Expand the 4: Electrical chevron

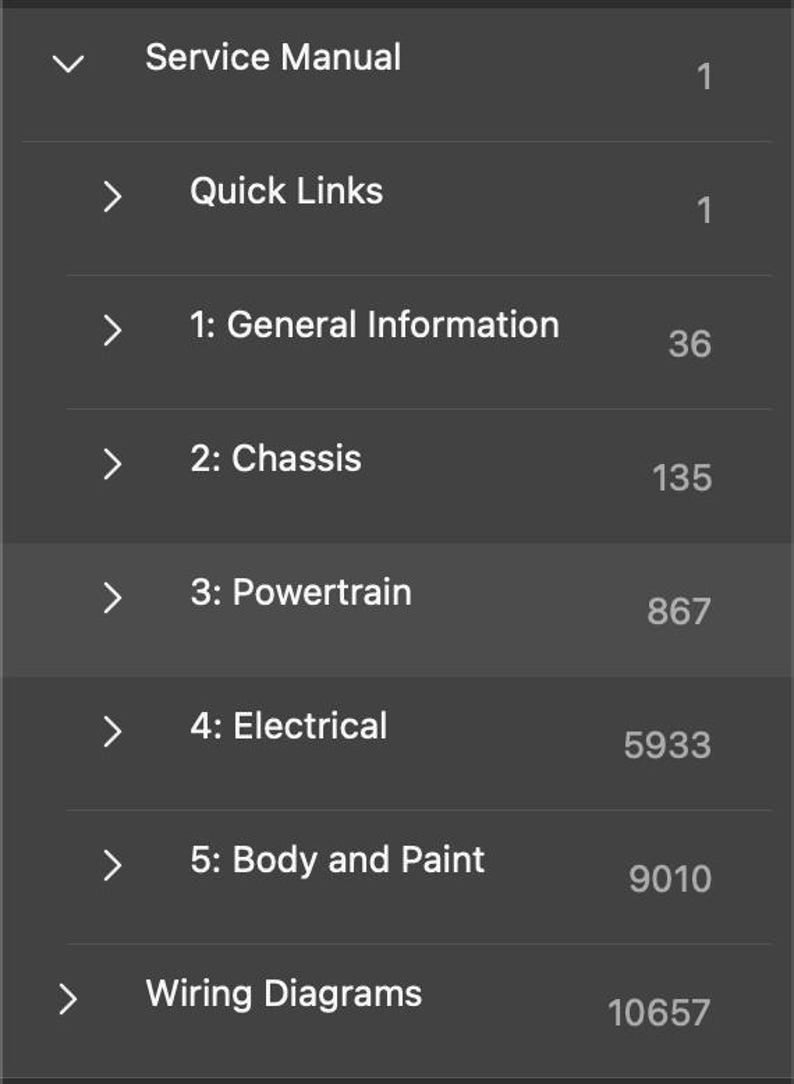112,732
